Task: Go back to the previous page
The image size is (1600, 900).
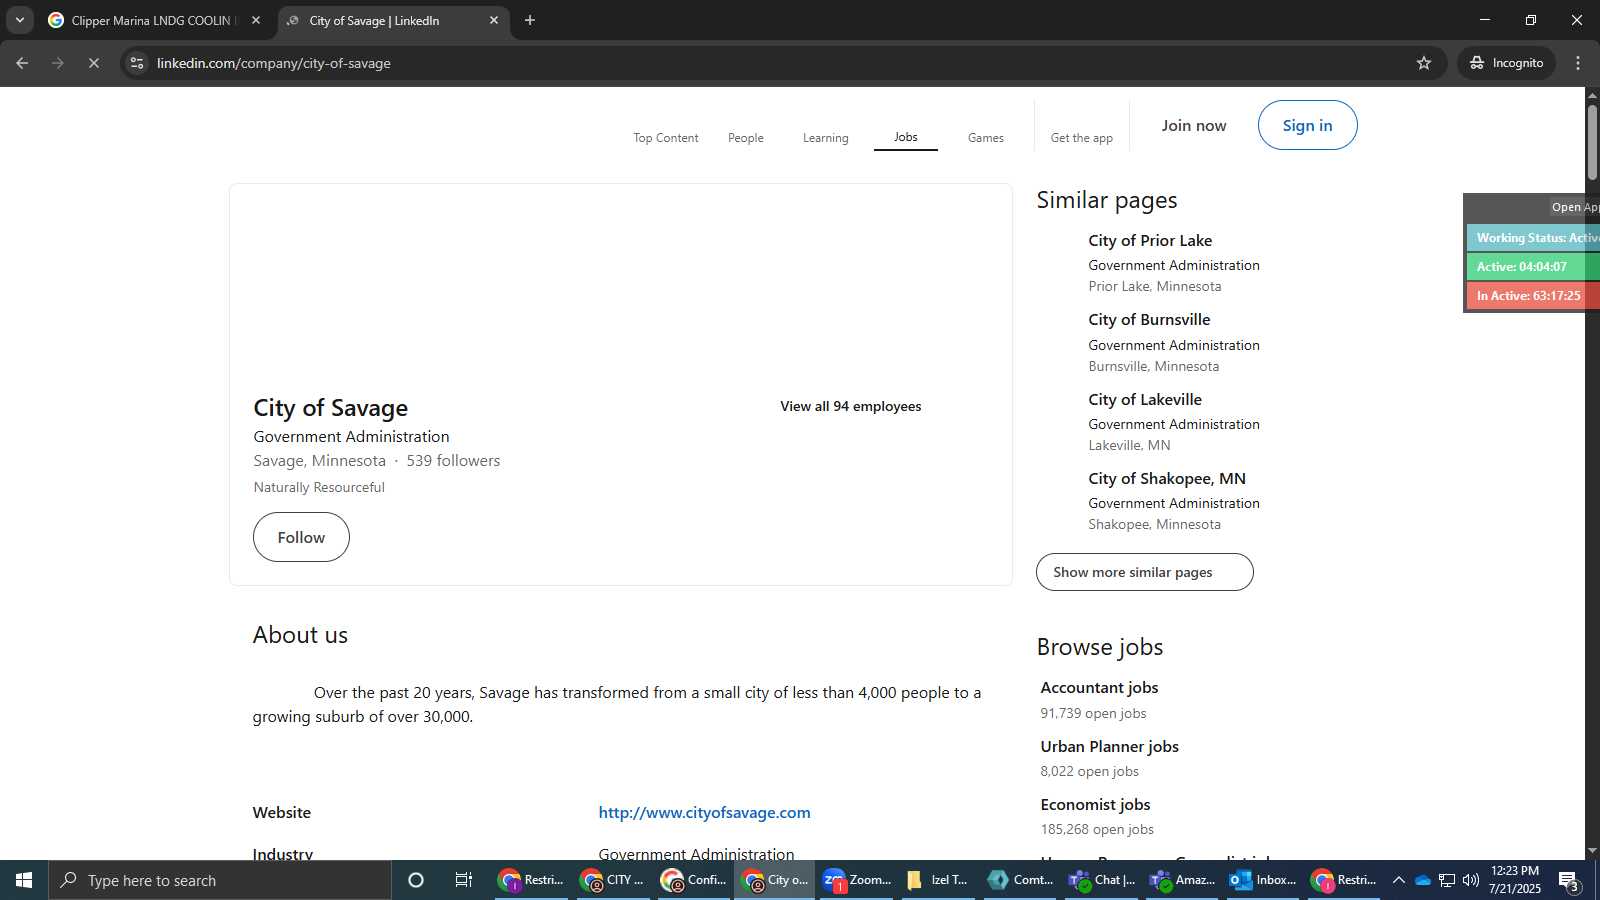Action: tap(22, 63)
